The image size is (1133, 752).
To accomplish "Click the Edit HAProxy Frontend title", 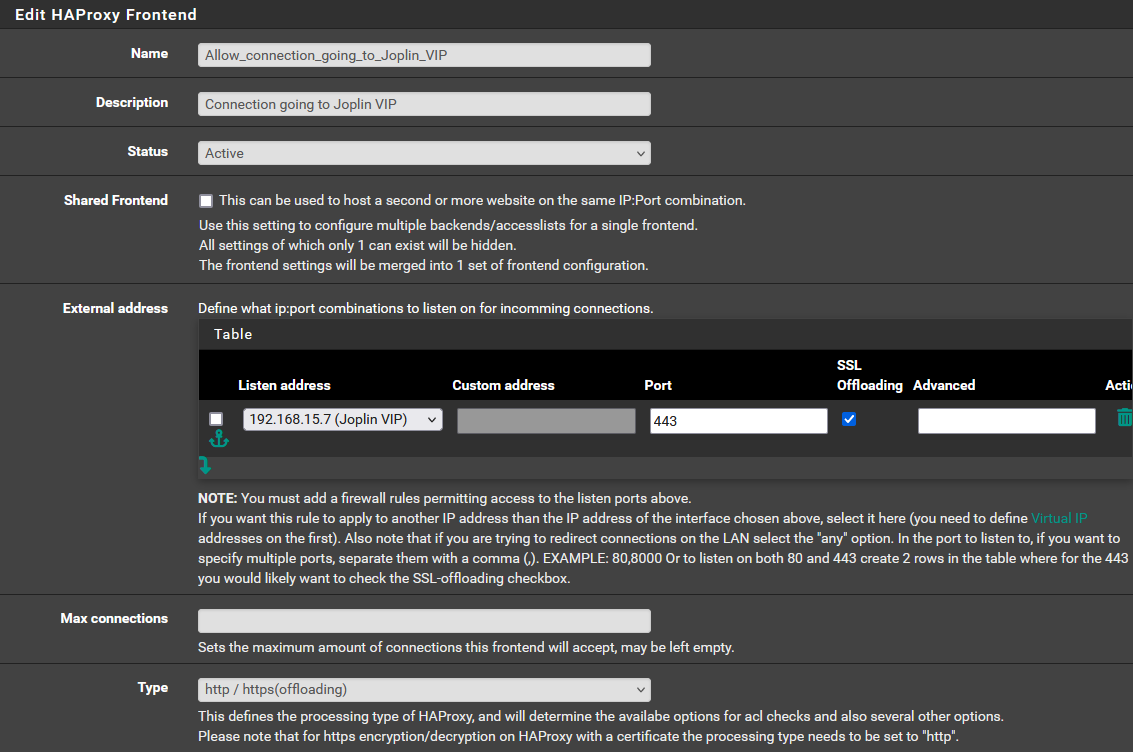I will [105, 14].
